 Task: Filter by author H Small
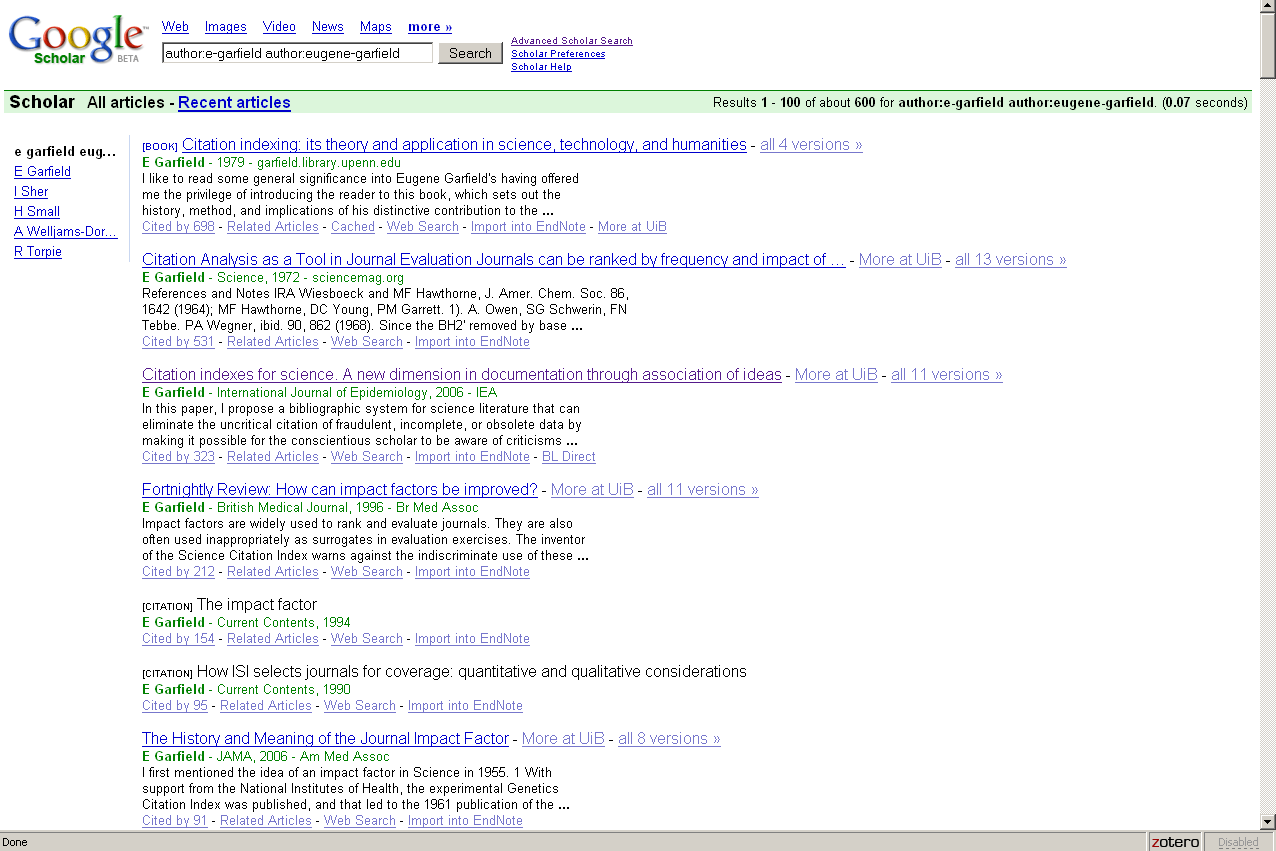(x=37, y=212)
